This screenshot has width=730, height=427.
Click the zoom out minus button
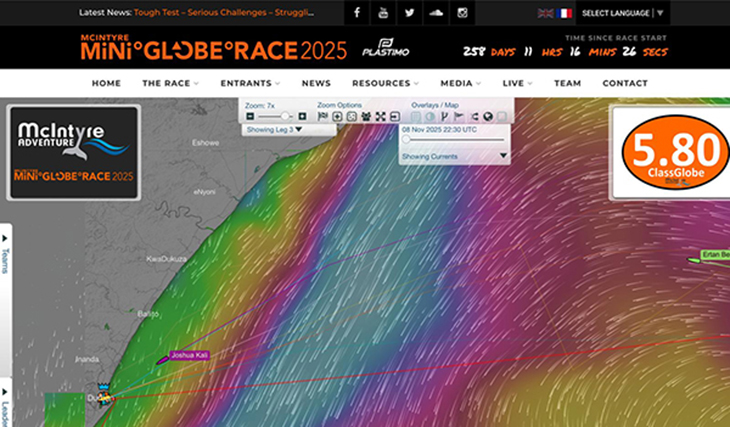click(250, 117)
